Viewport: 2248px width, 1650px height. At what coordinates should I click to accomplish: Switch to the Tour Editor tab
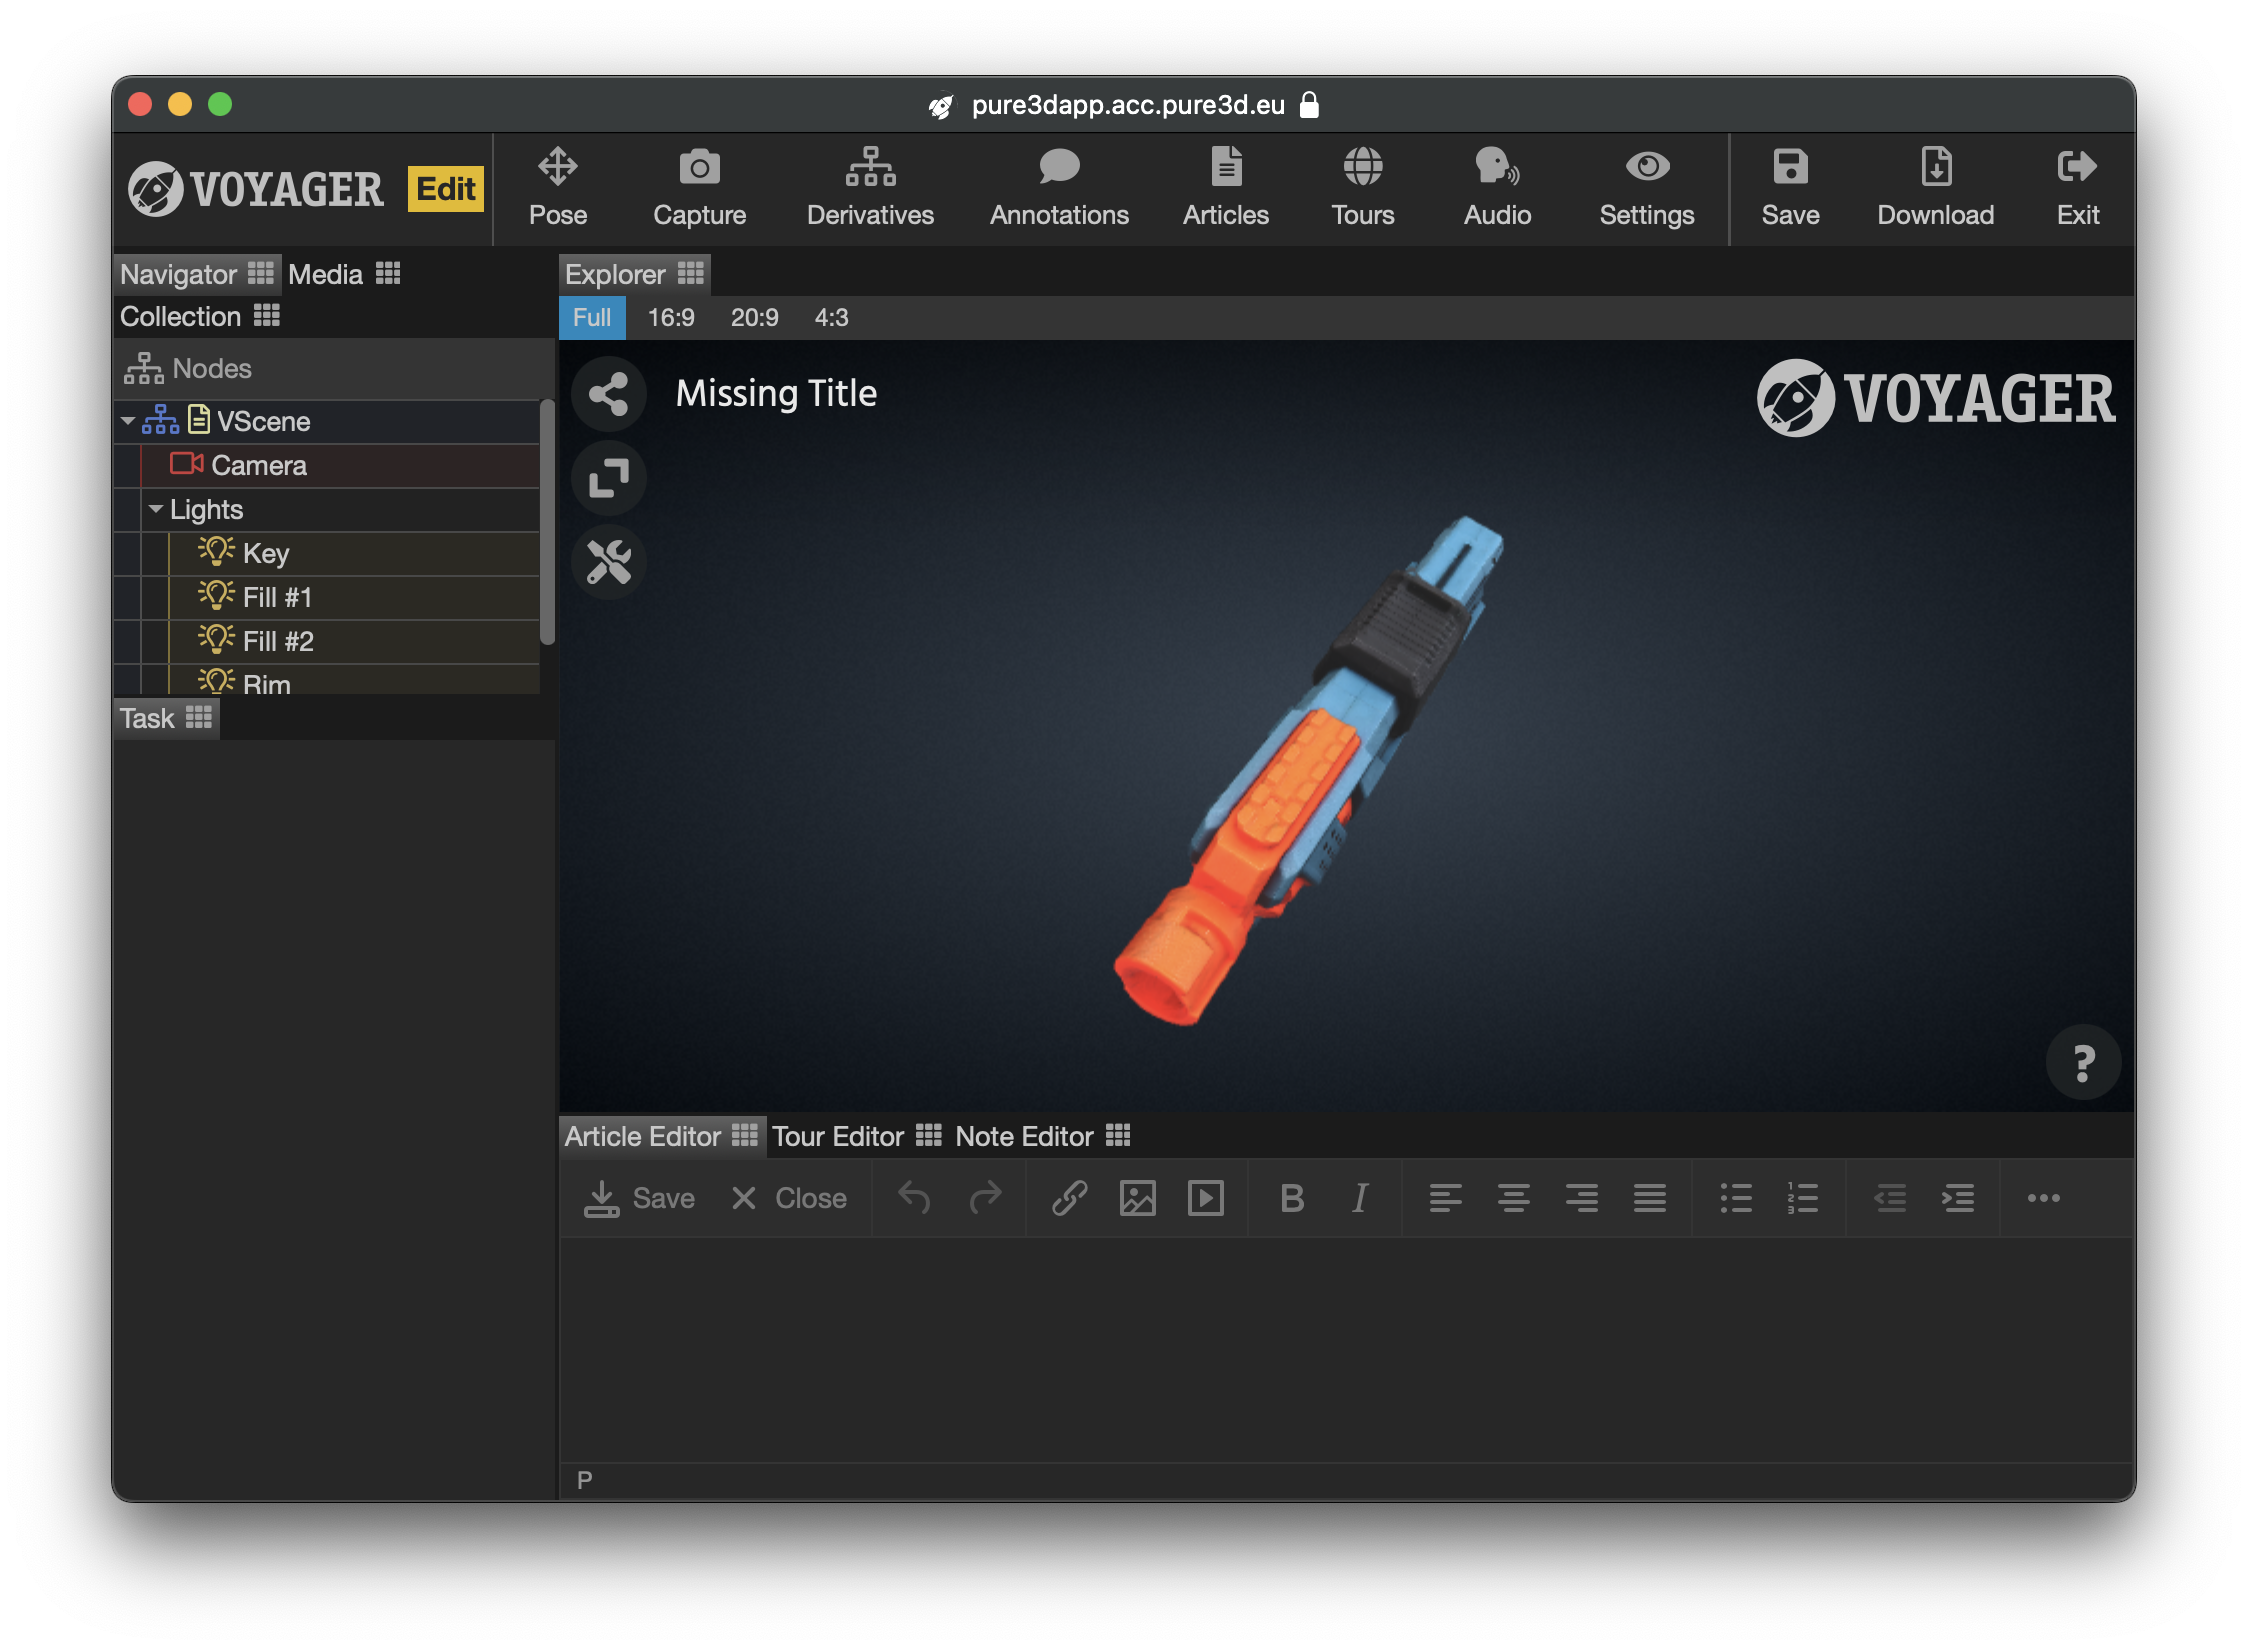(x=838, y=1137)
